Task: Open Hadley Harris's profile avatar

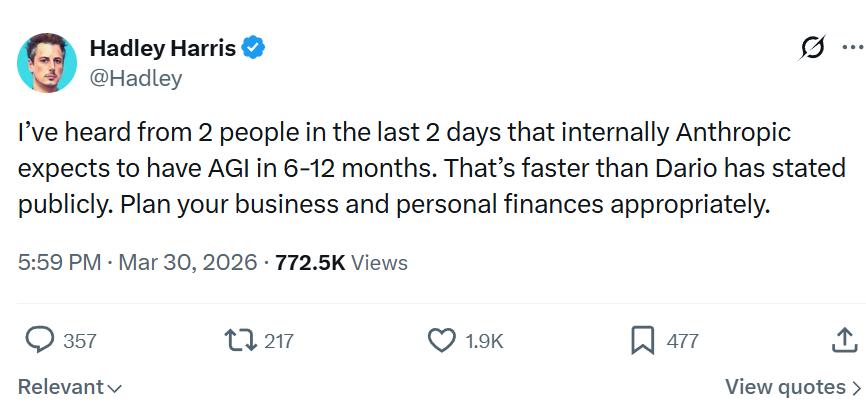Action: tap(47, 62)
